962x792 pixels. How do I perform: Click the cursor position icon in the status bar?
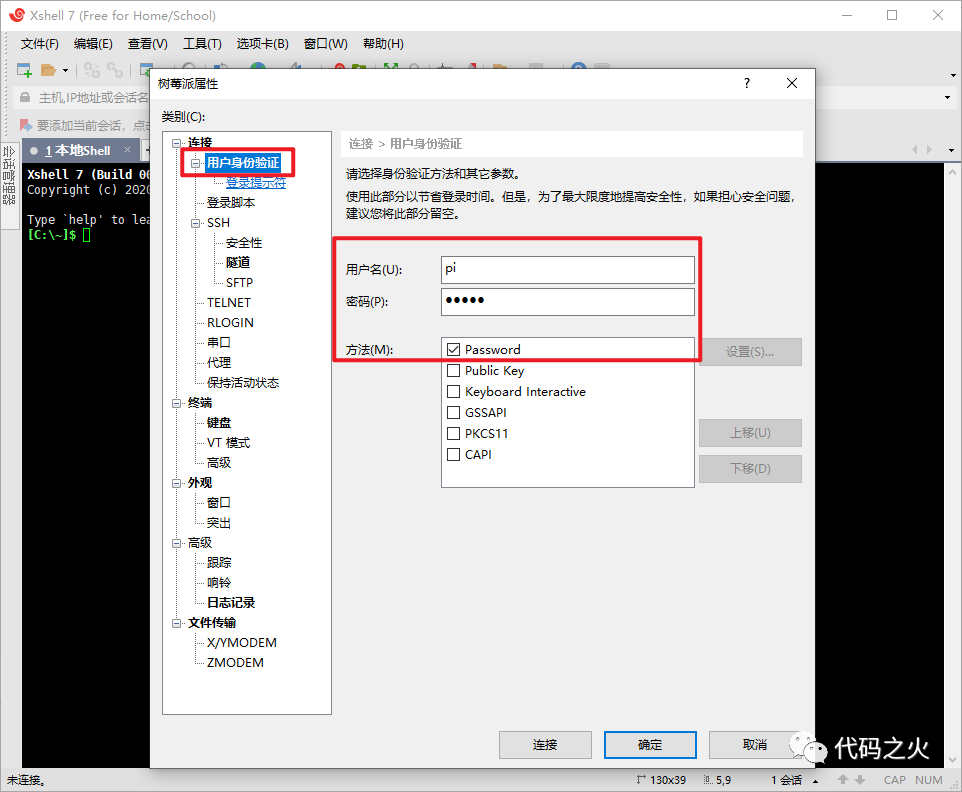click(x=708, y=780)
